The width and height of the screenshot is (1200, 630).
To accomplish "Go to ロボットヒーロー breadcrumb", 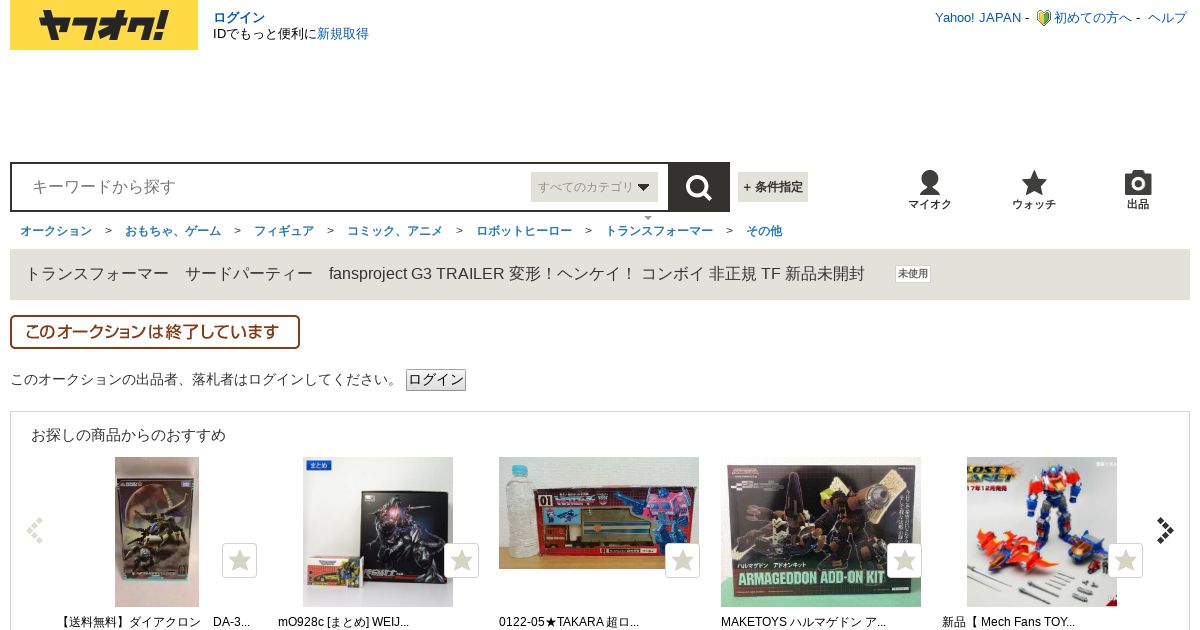I will [x=524, y=231].
